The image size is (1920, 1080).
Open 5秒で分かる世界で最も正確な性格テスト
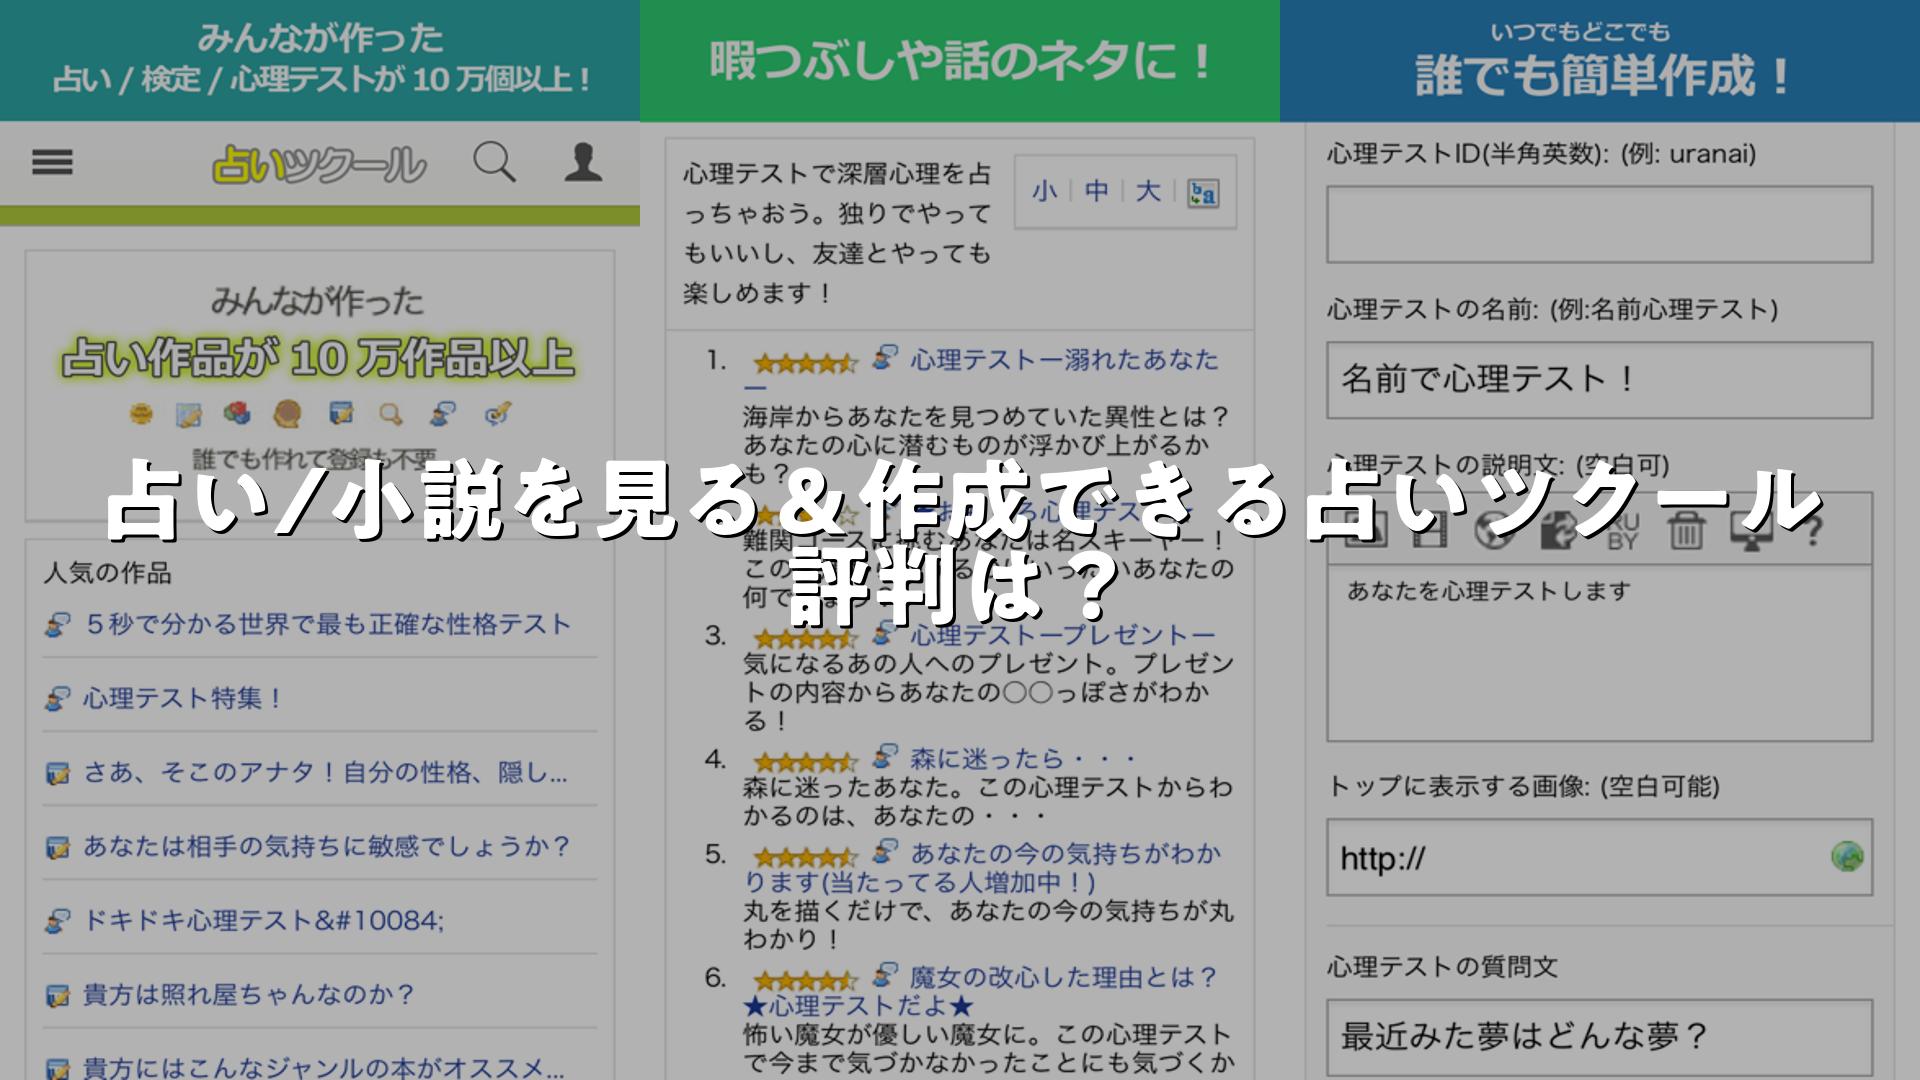328,624
